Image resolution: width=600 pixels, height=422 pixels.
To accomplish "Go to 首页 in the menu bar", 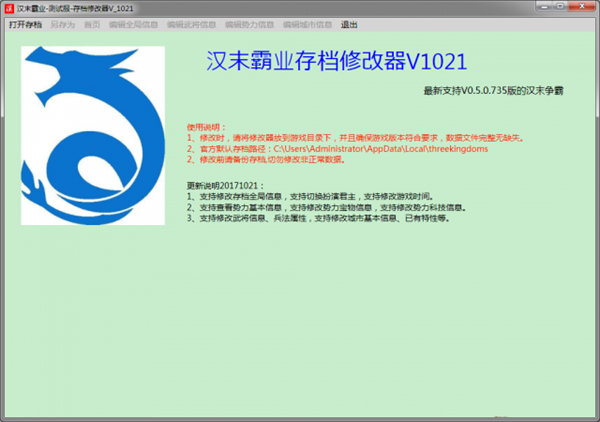I will point(92,23).
